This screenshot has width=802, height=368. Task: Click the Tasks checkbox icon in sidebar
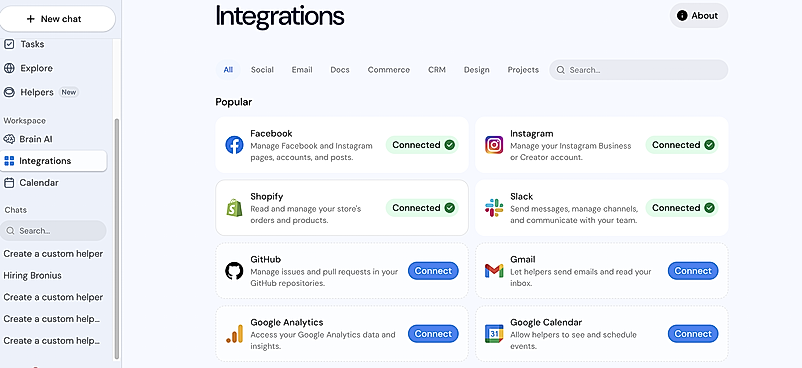(9, 44)
